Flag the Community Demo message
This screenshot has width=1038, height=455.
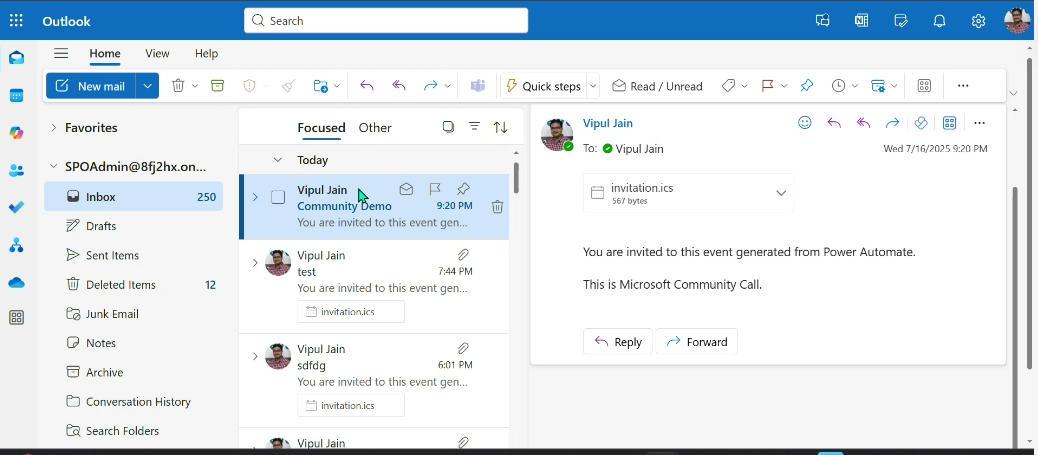[435, 189]
